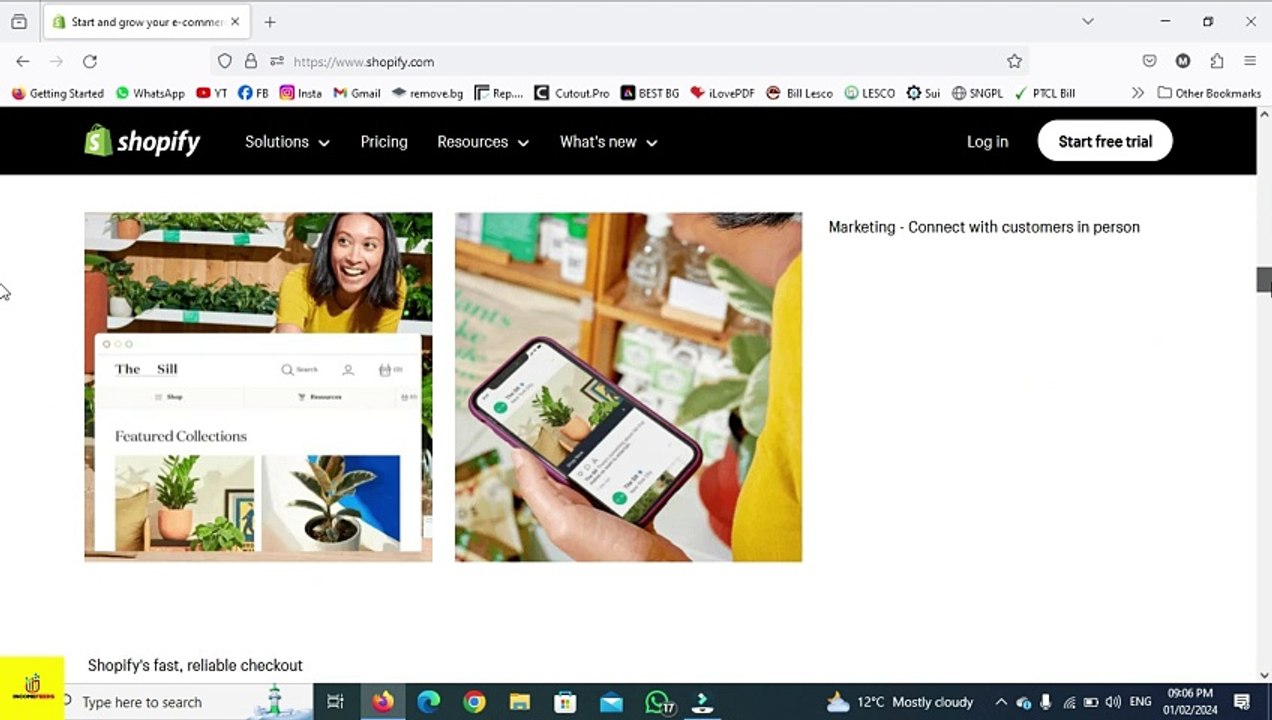Open File Explorer from taskbar

pos(520,702)
